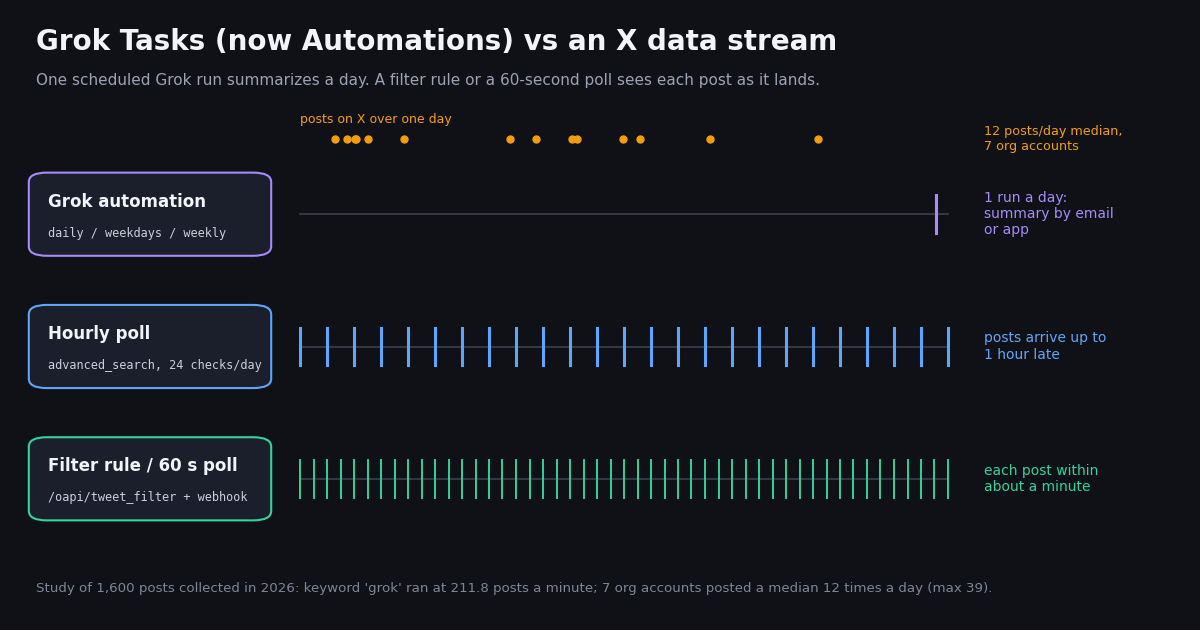Click the 'posts arrive up to 1 hour late' note

click(1045, 346)
